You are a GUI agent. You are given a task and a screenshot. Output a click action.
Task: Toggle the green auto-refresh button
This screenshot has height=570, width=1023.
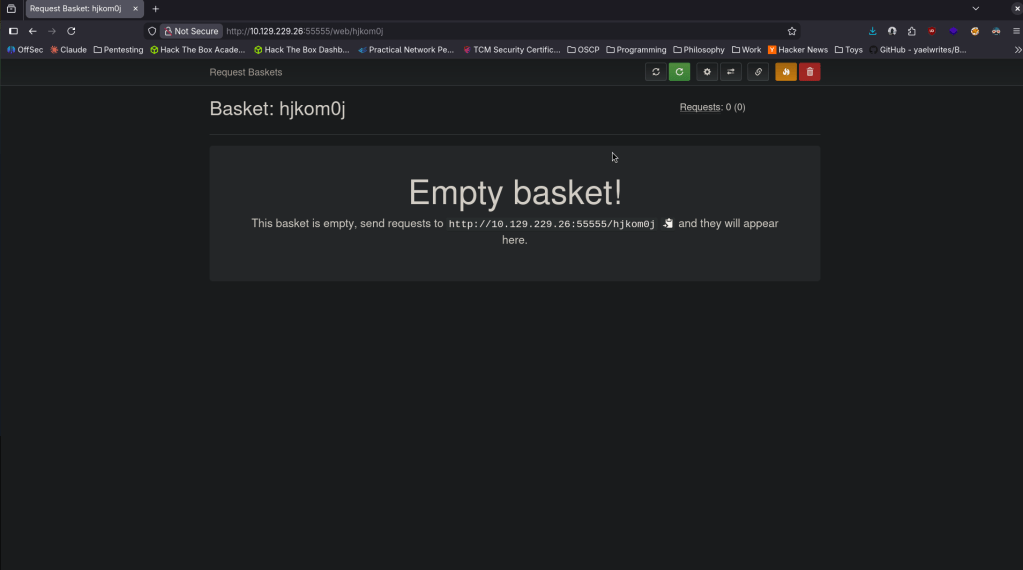click(679, 72)
